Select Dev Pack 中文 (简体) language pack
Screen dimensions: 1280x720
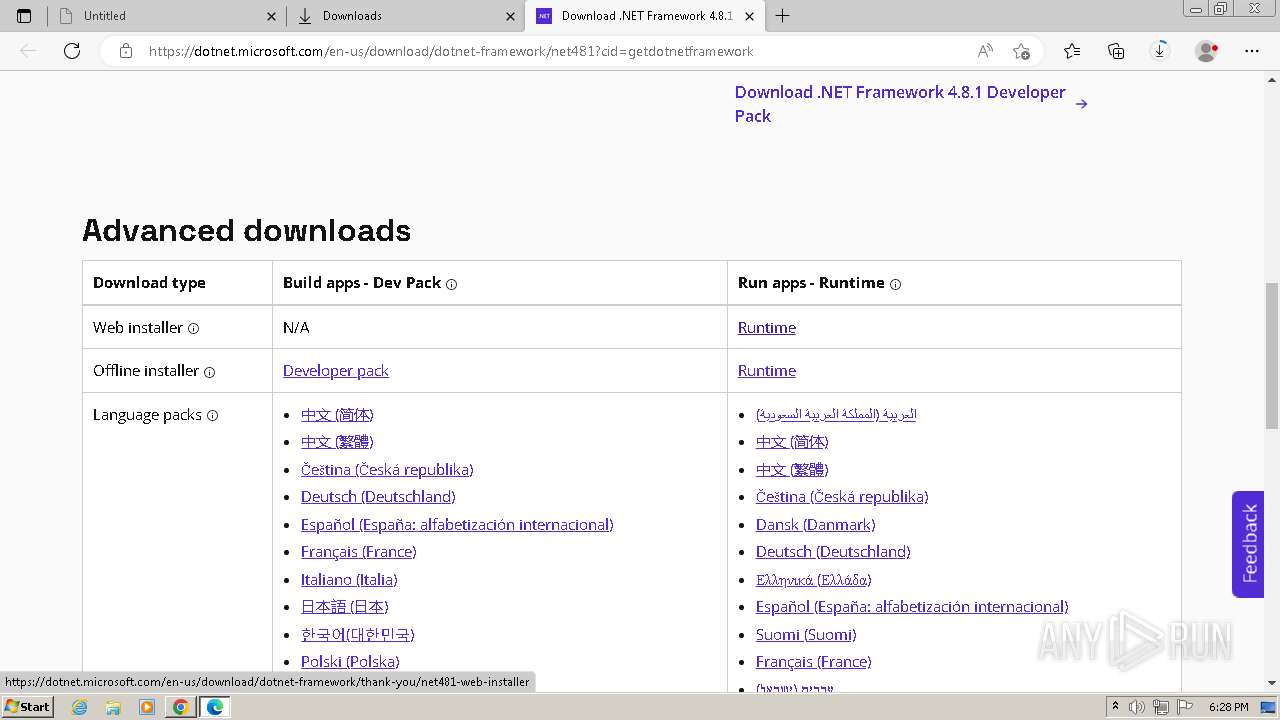point(337,414)
